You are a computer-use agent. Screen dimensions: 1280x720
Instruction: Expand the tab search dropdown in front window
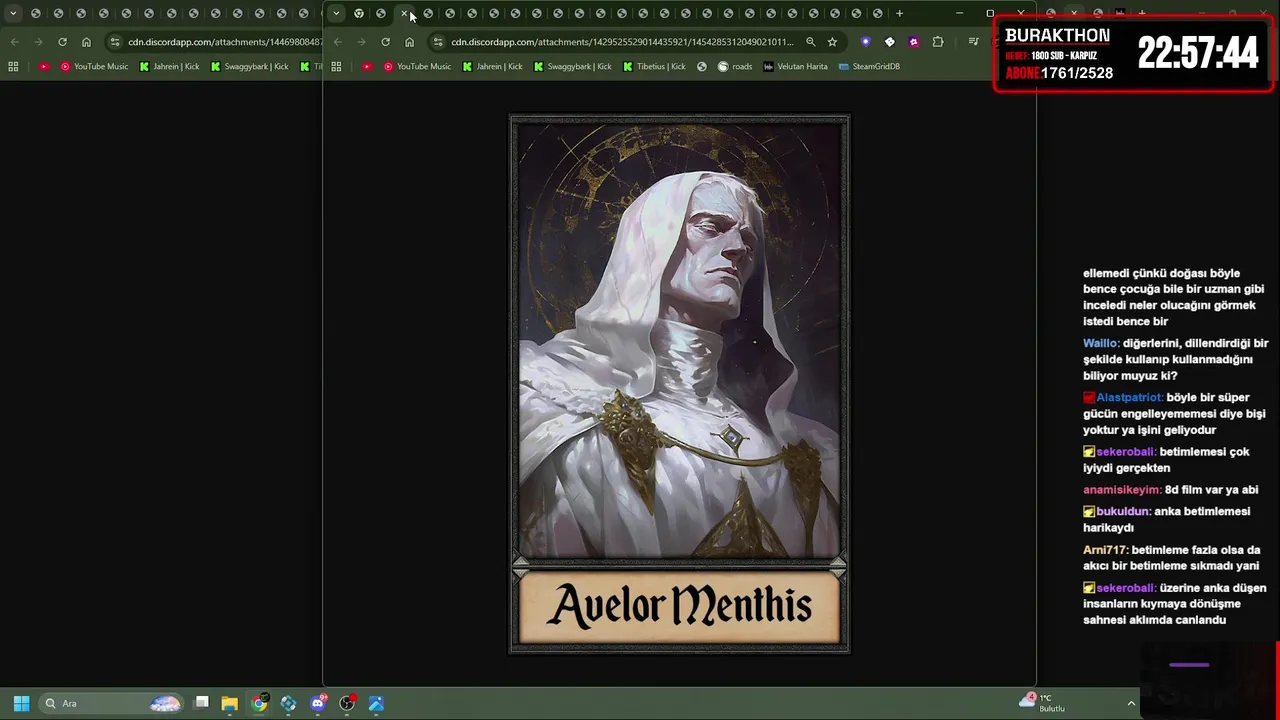tap(336, 13)
